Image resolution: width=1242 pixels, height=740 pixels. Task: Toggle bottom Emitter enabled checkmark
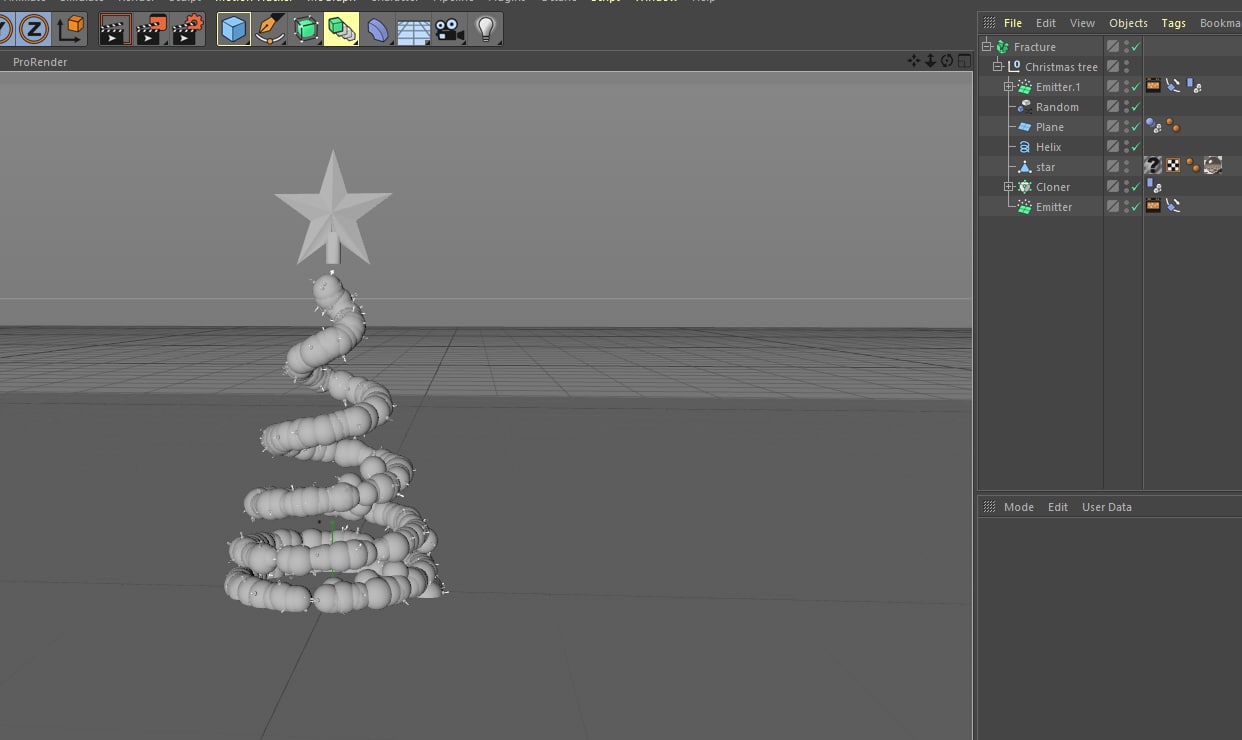point(1136,207)
